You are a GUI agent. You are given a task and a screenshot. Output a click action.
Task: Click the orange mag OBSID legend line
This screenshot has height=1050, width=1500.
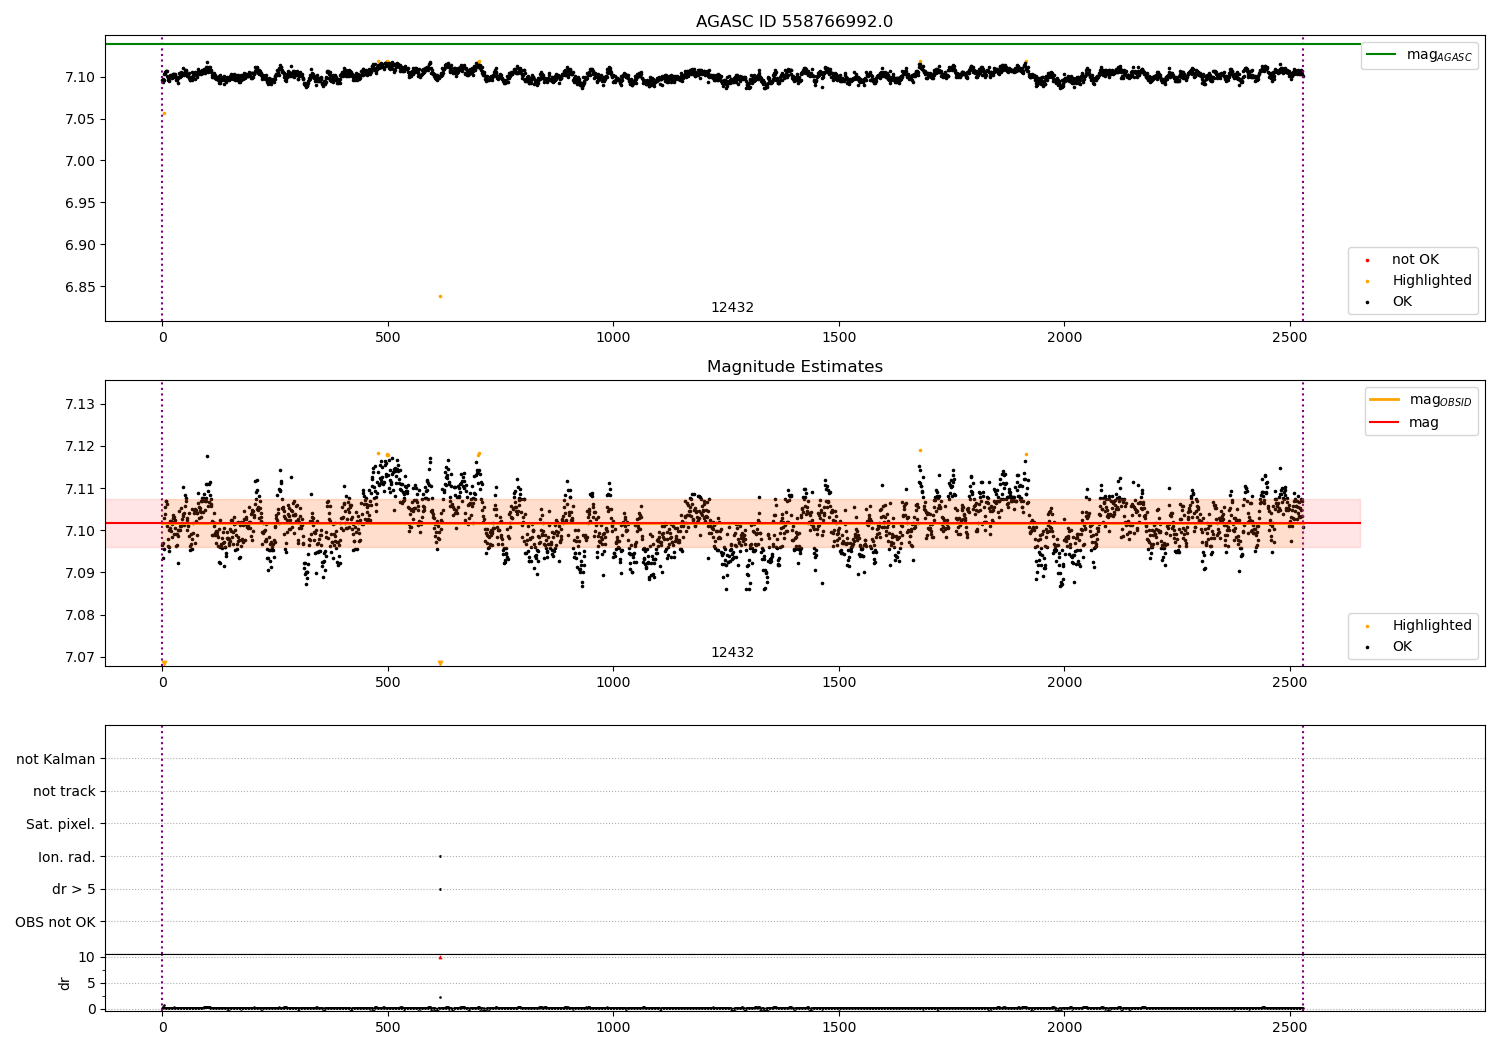pos(1385,399)
